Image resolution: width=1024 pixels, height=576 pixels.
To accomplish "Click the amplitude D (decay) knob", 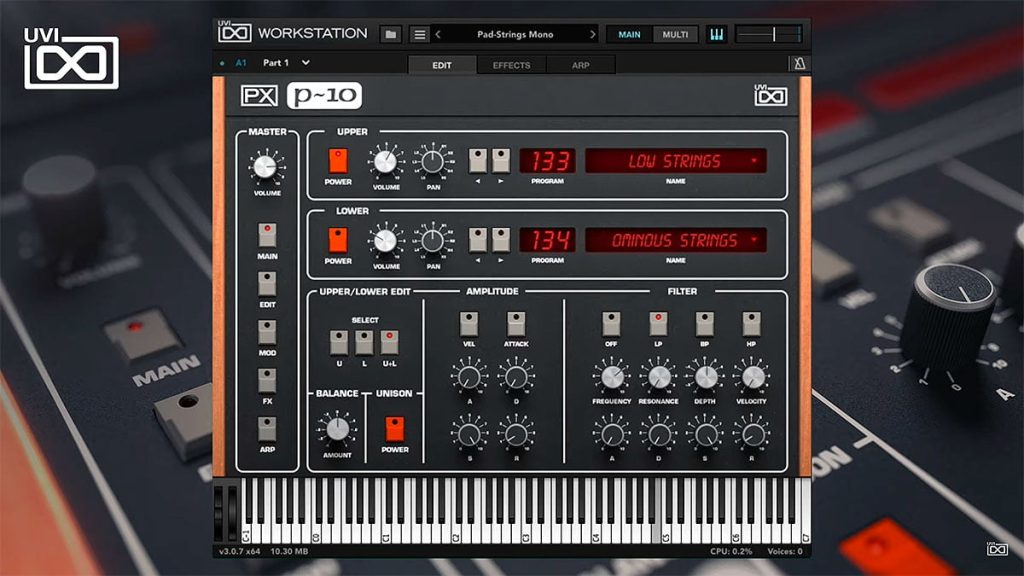I will click(x=516, y=377).
